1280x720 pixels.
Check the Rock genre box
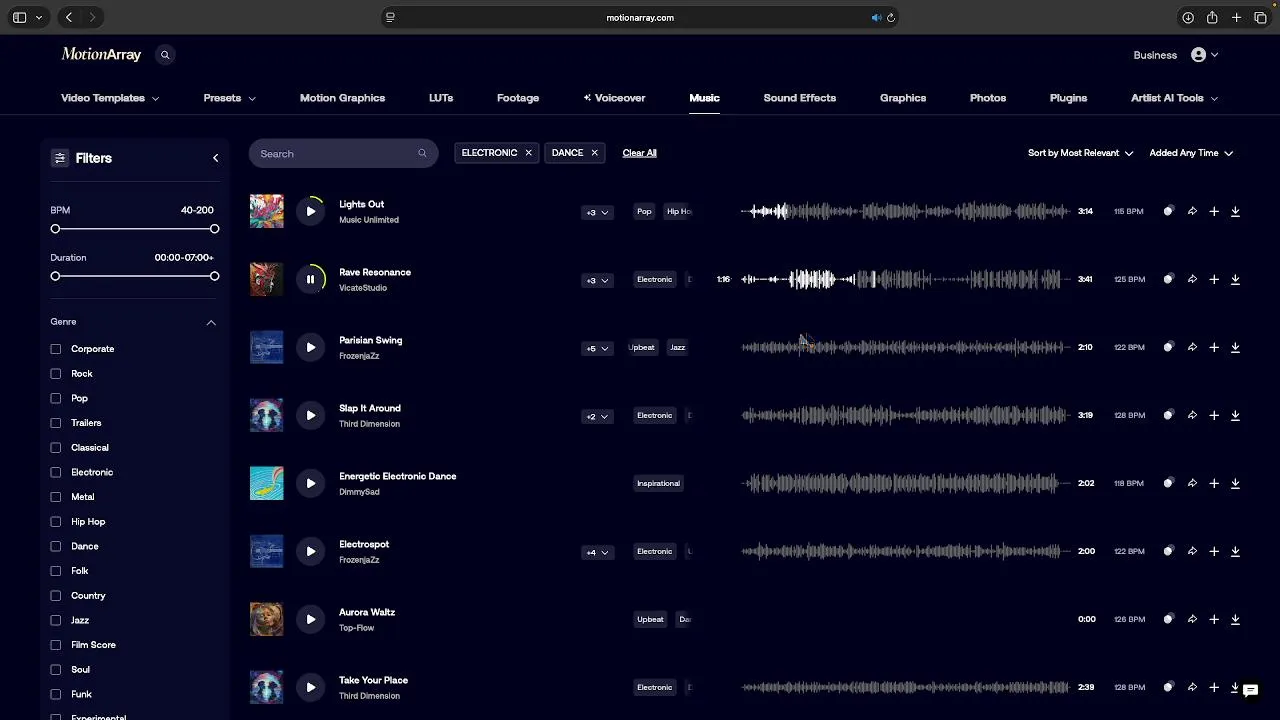coord(56,374)
